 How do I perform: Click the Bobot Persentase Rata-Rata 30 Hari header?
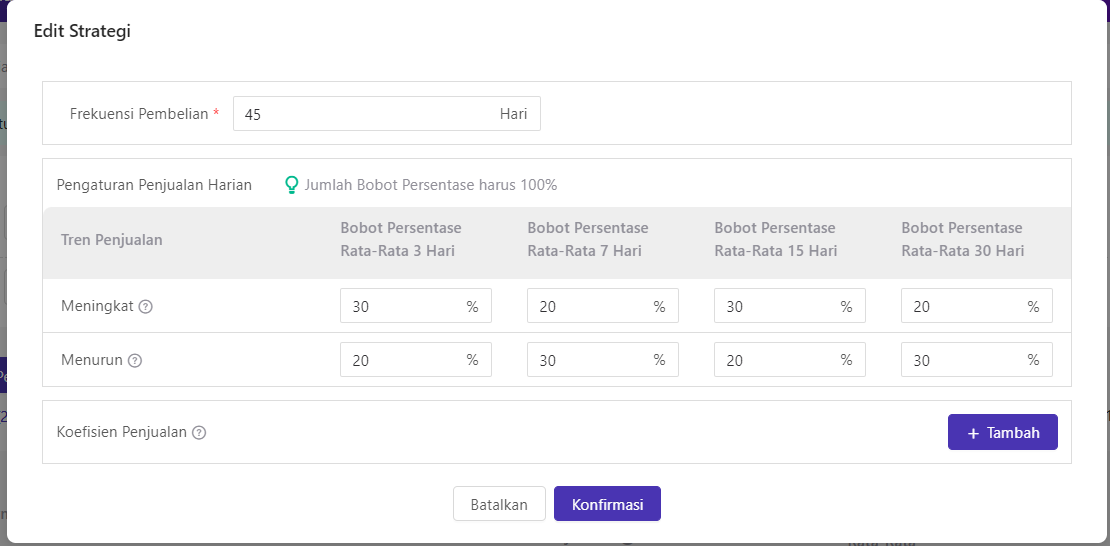click(962, 240)
